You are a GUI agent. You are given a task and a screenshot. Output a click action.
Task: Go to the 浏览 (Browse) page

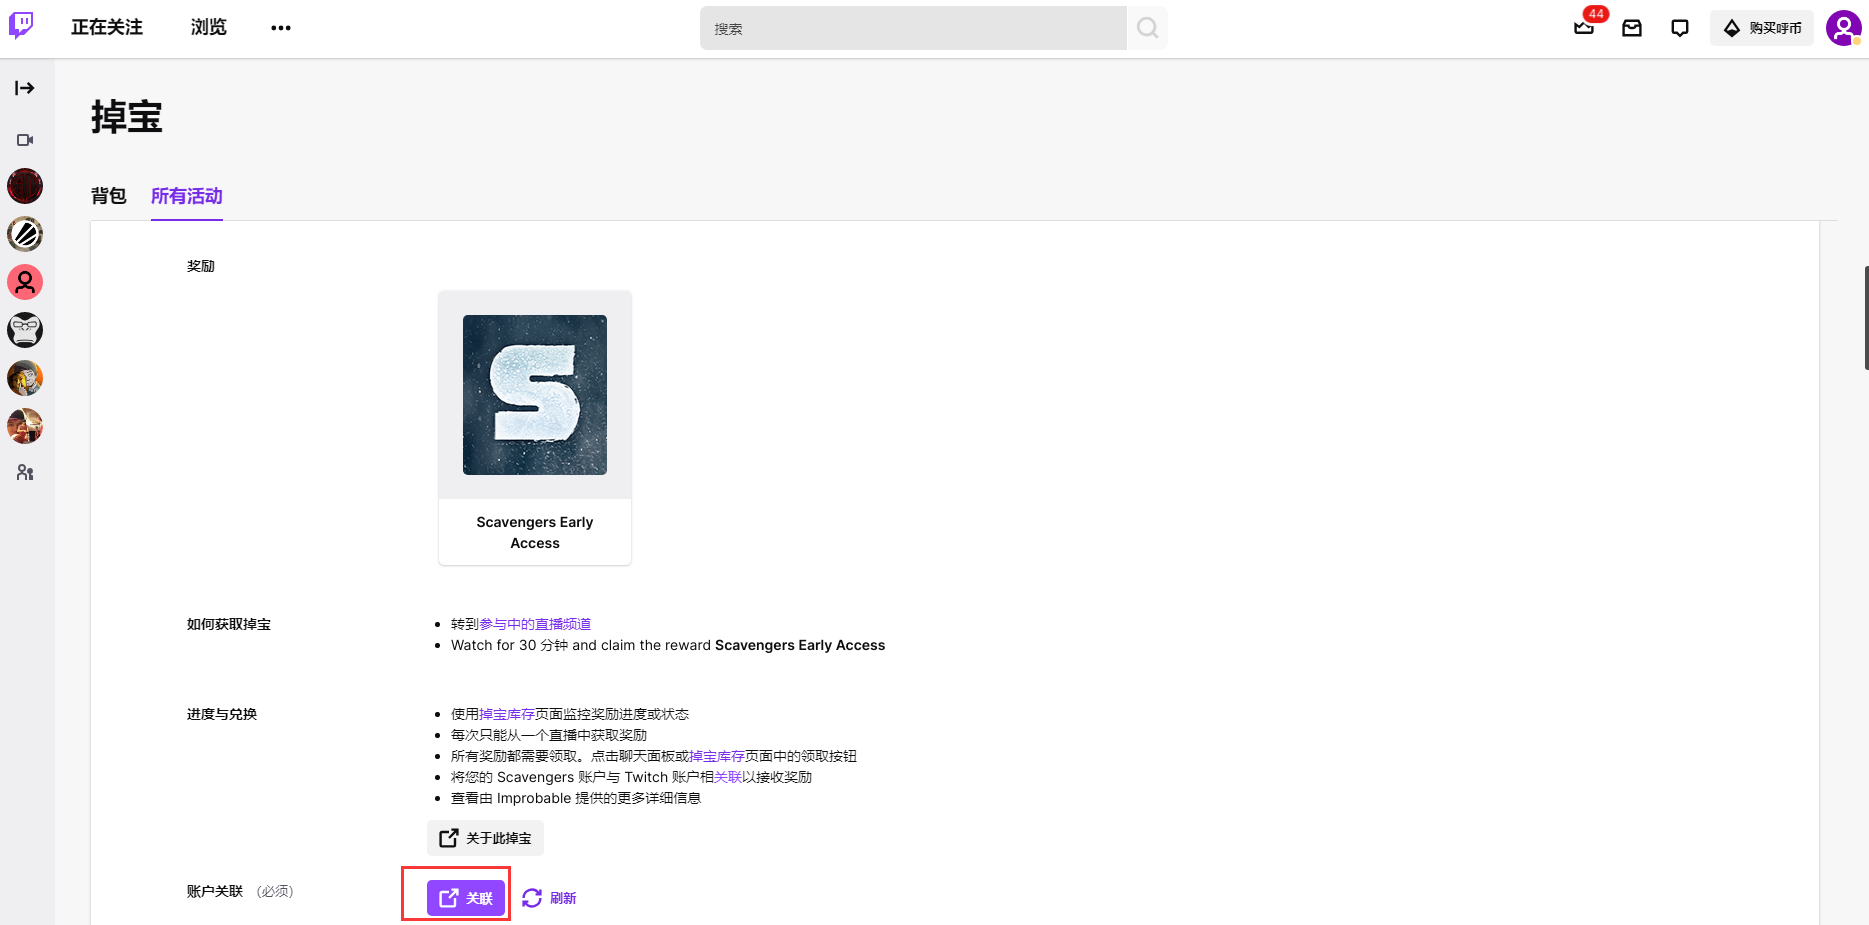click(209, 28)
